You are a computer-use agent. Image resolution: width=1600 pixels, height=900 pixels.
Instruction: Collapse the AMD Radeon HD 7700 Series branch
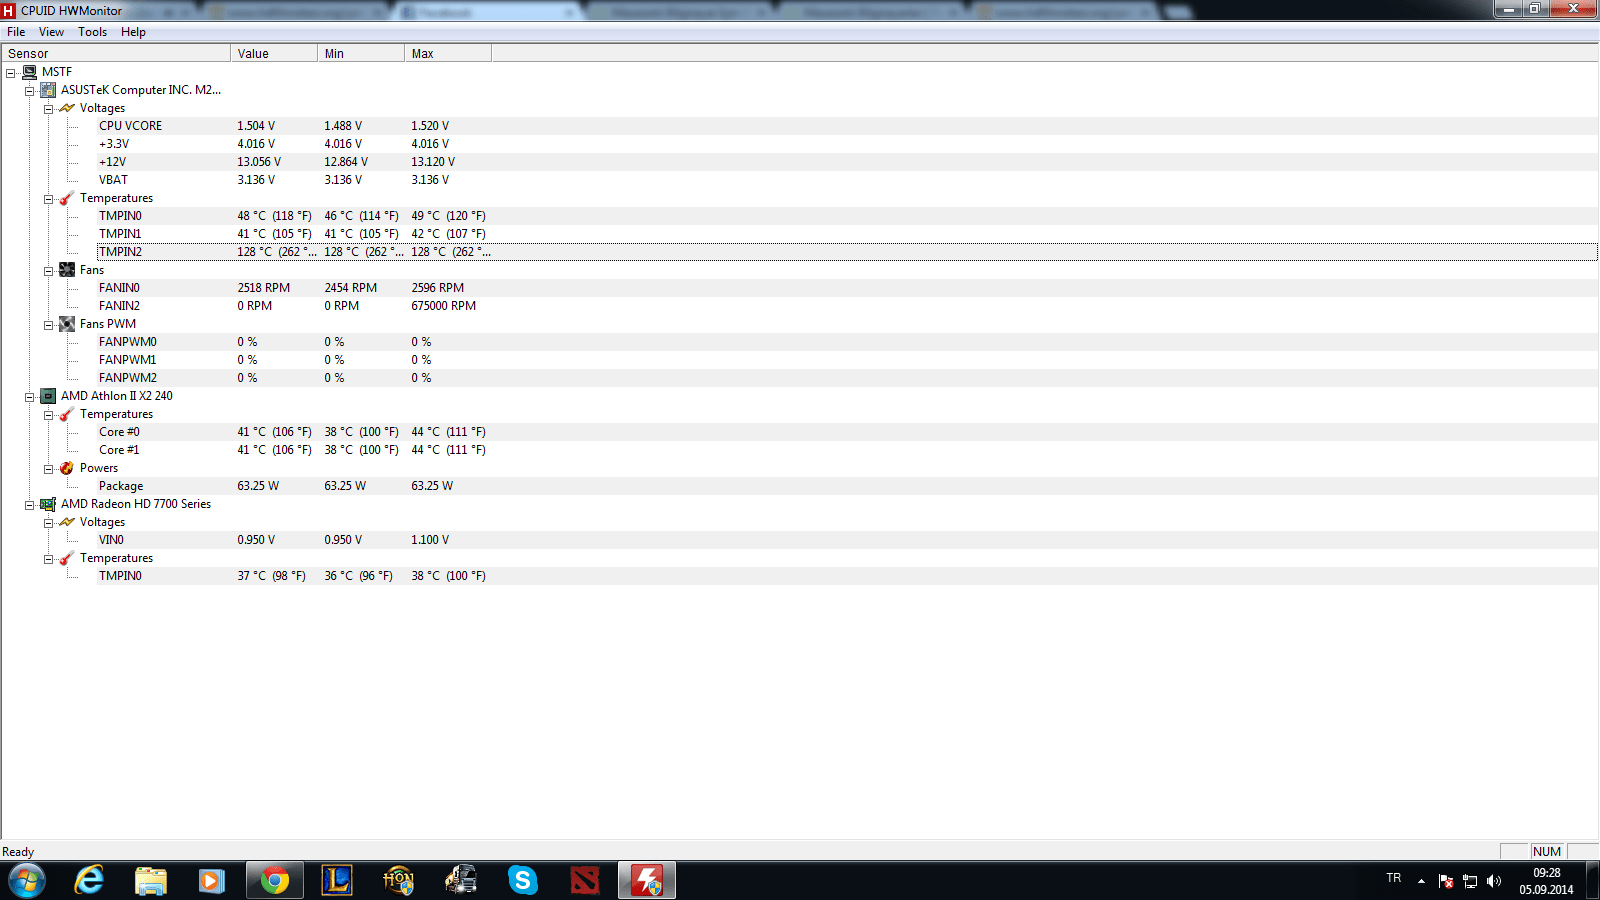(29, 504)
